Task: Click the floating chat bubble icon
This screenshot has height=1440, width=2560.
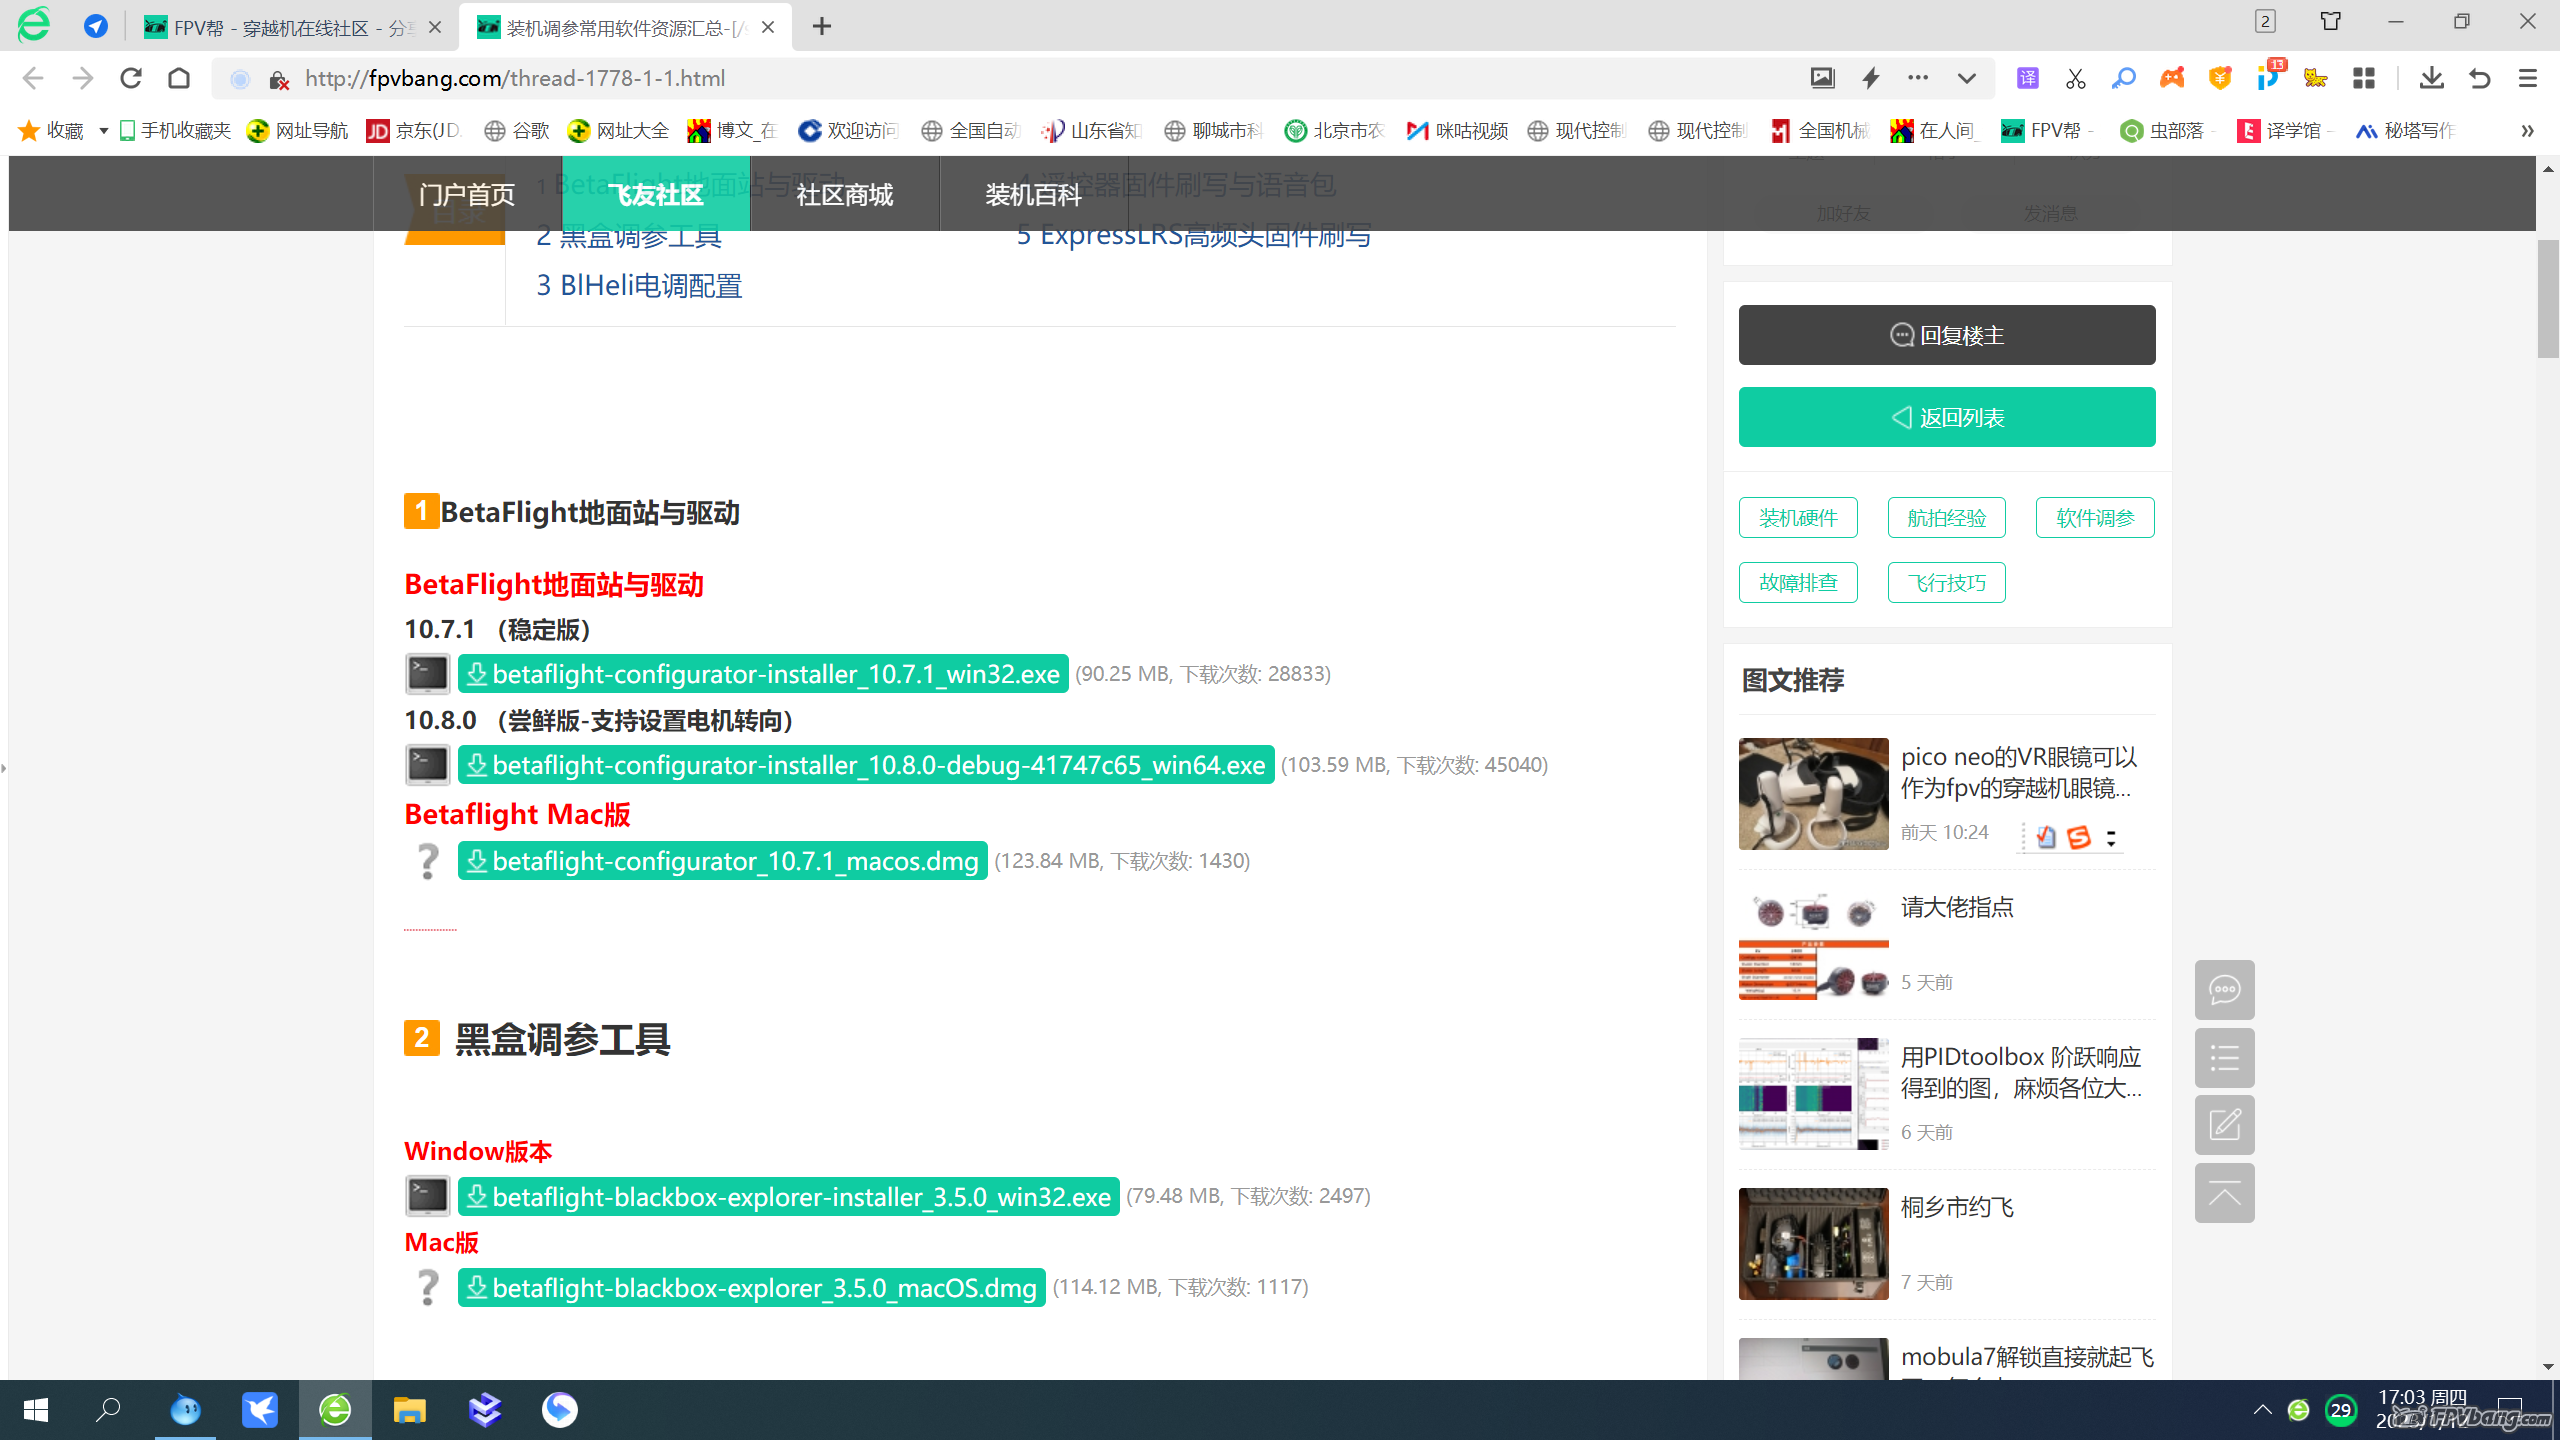Action: [2224, 990]
